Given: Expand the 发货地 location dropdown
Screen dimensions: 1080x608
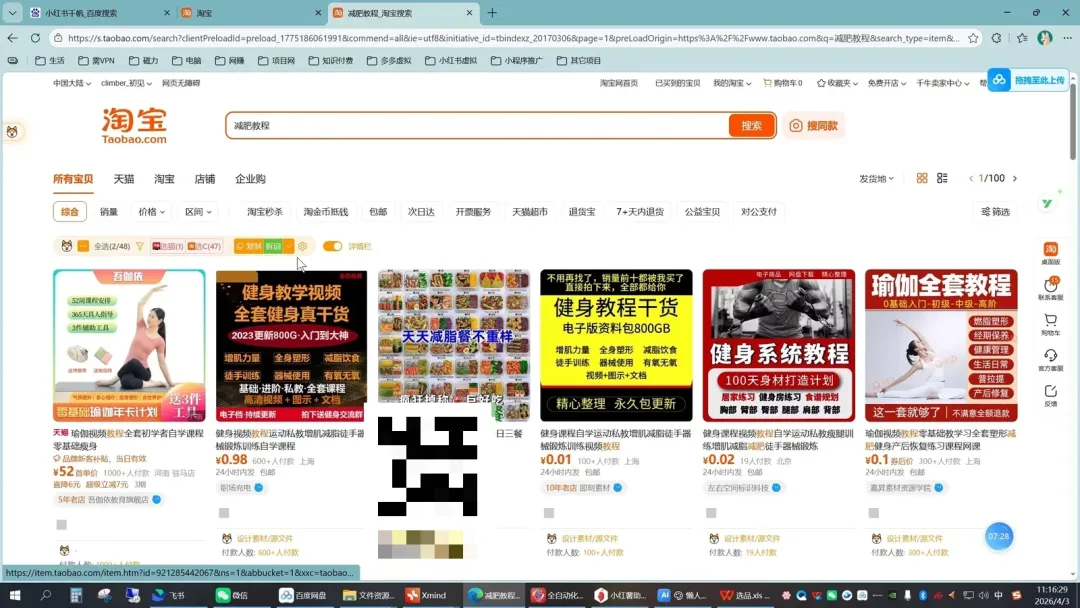Looking at the screenshot, I should [876, 179].
